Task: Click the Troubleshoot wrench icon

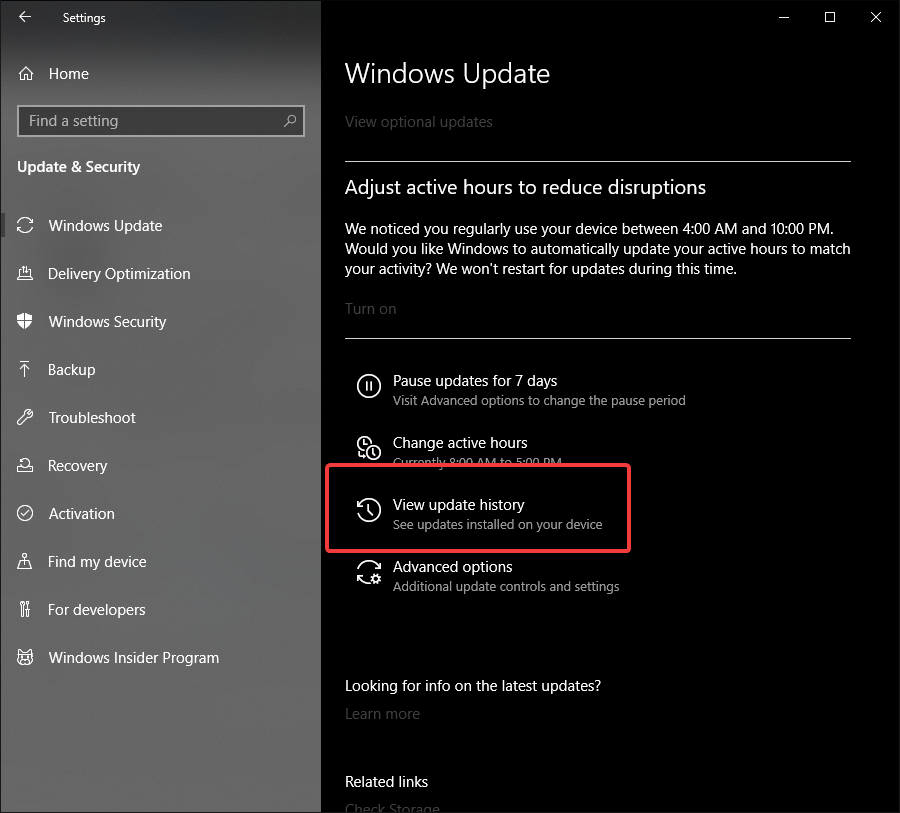Action: [x=25, y=417]
